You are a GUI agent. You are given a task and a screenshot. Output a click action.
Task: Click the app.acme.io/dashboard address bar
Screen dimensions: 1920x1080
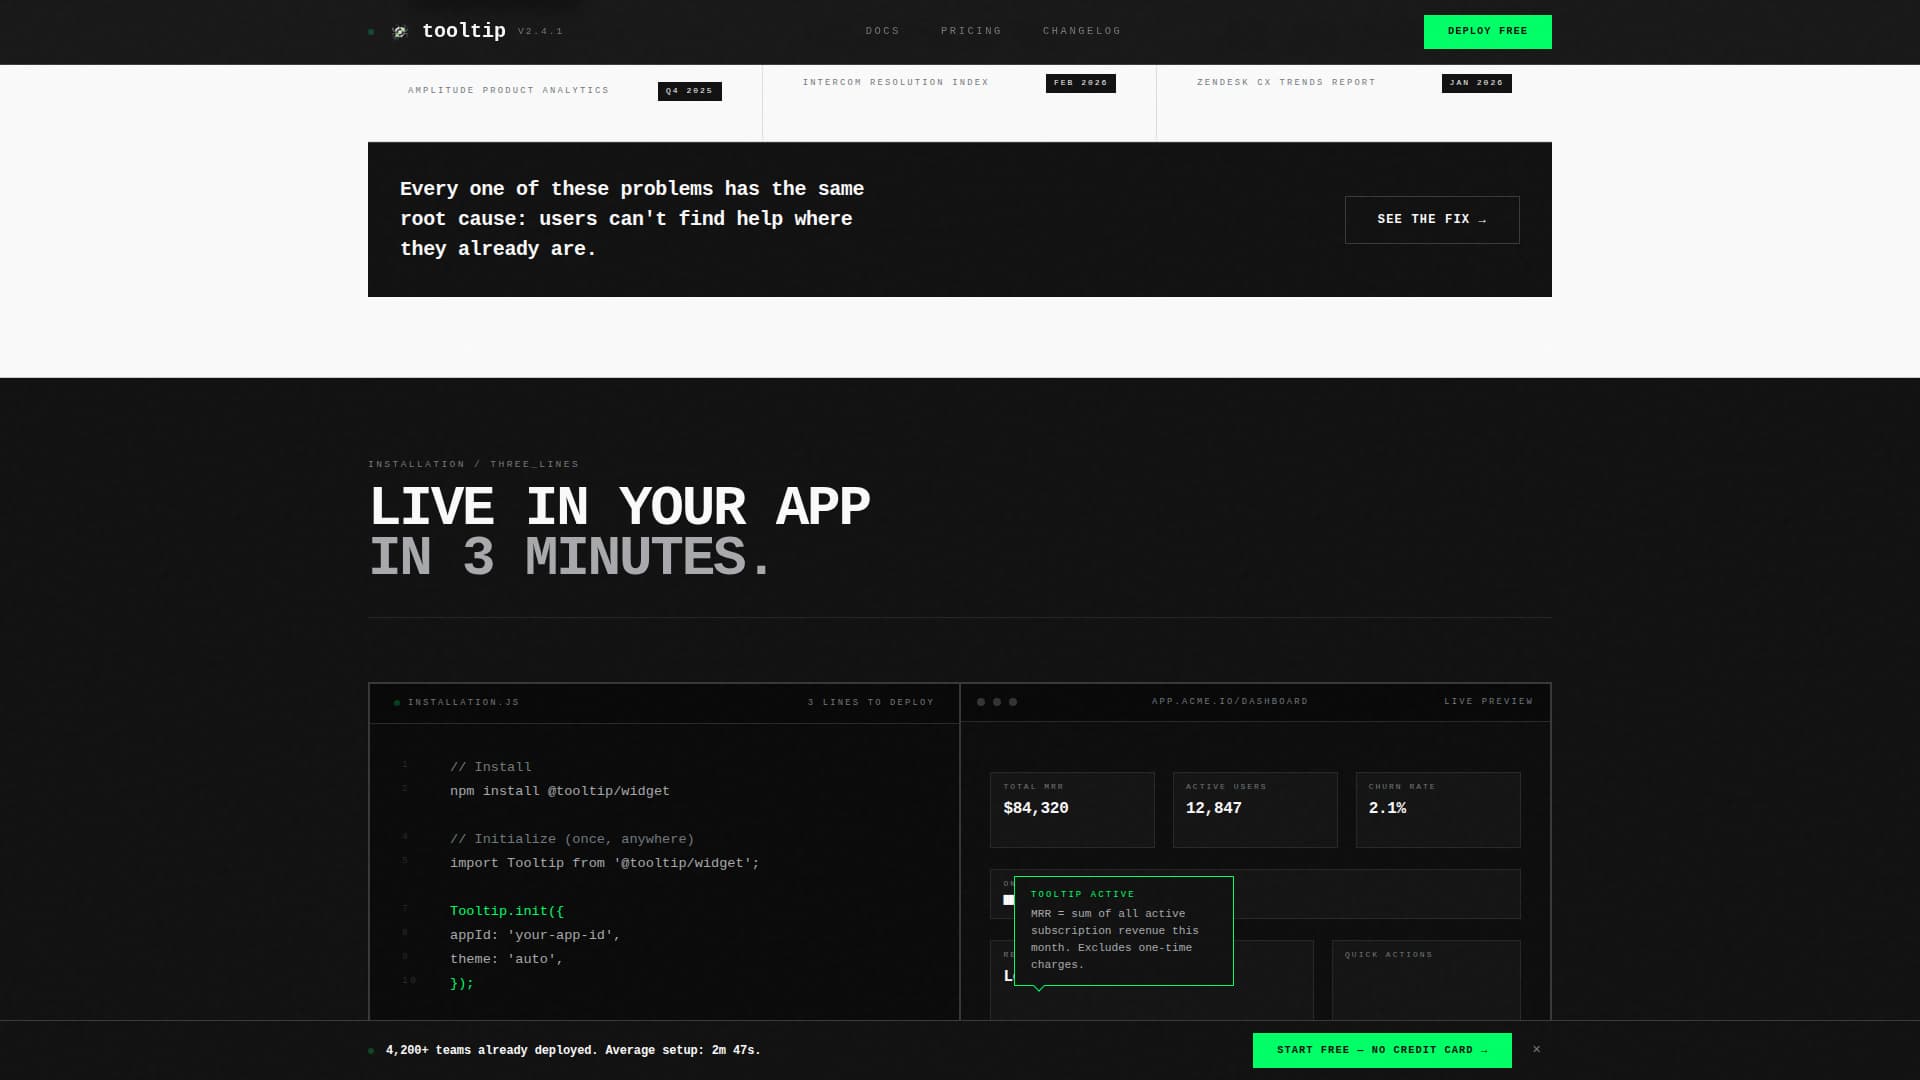[1229, 702]
